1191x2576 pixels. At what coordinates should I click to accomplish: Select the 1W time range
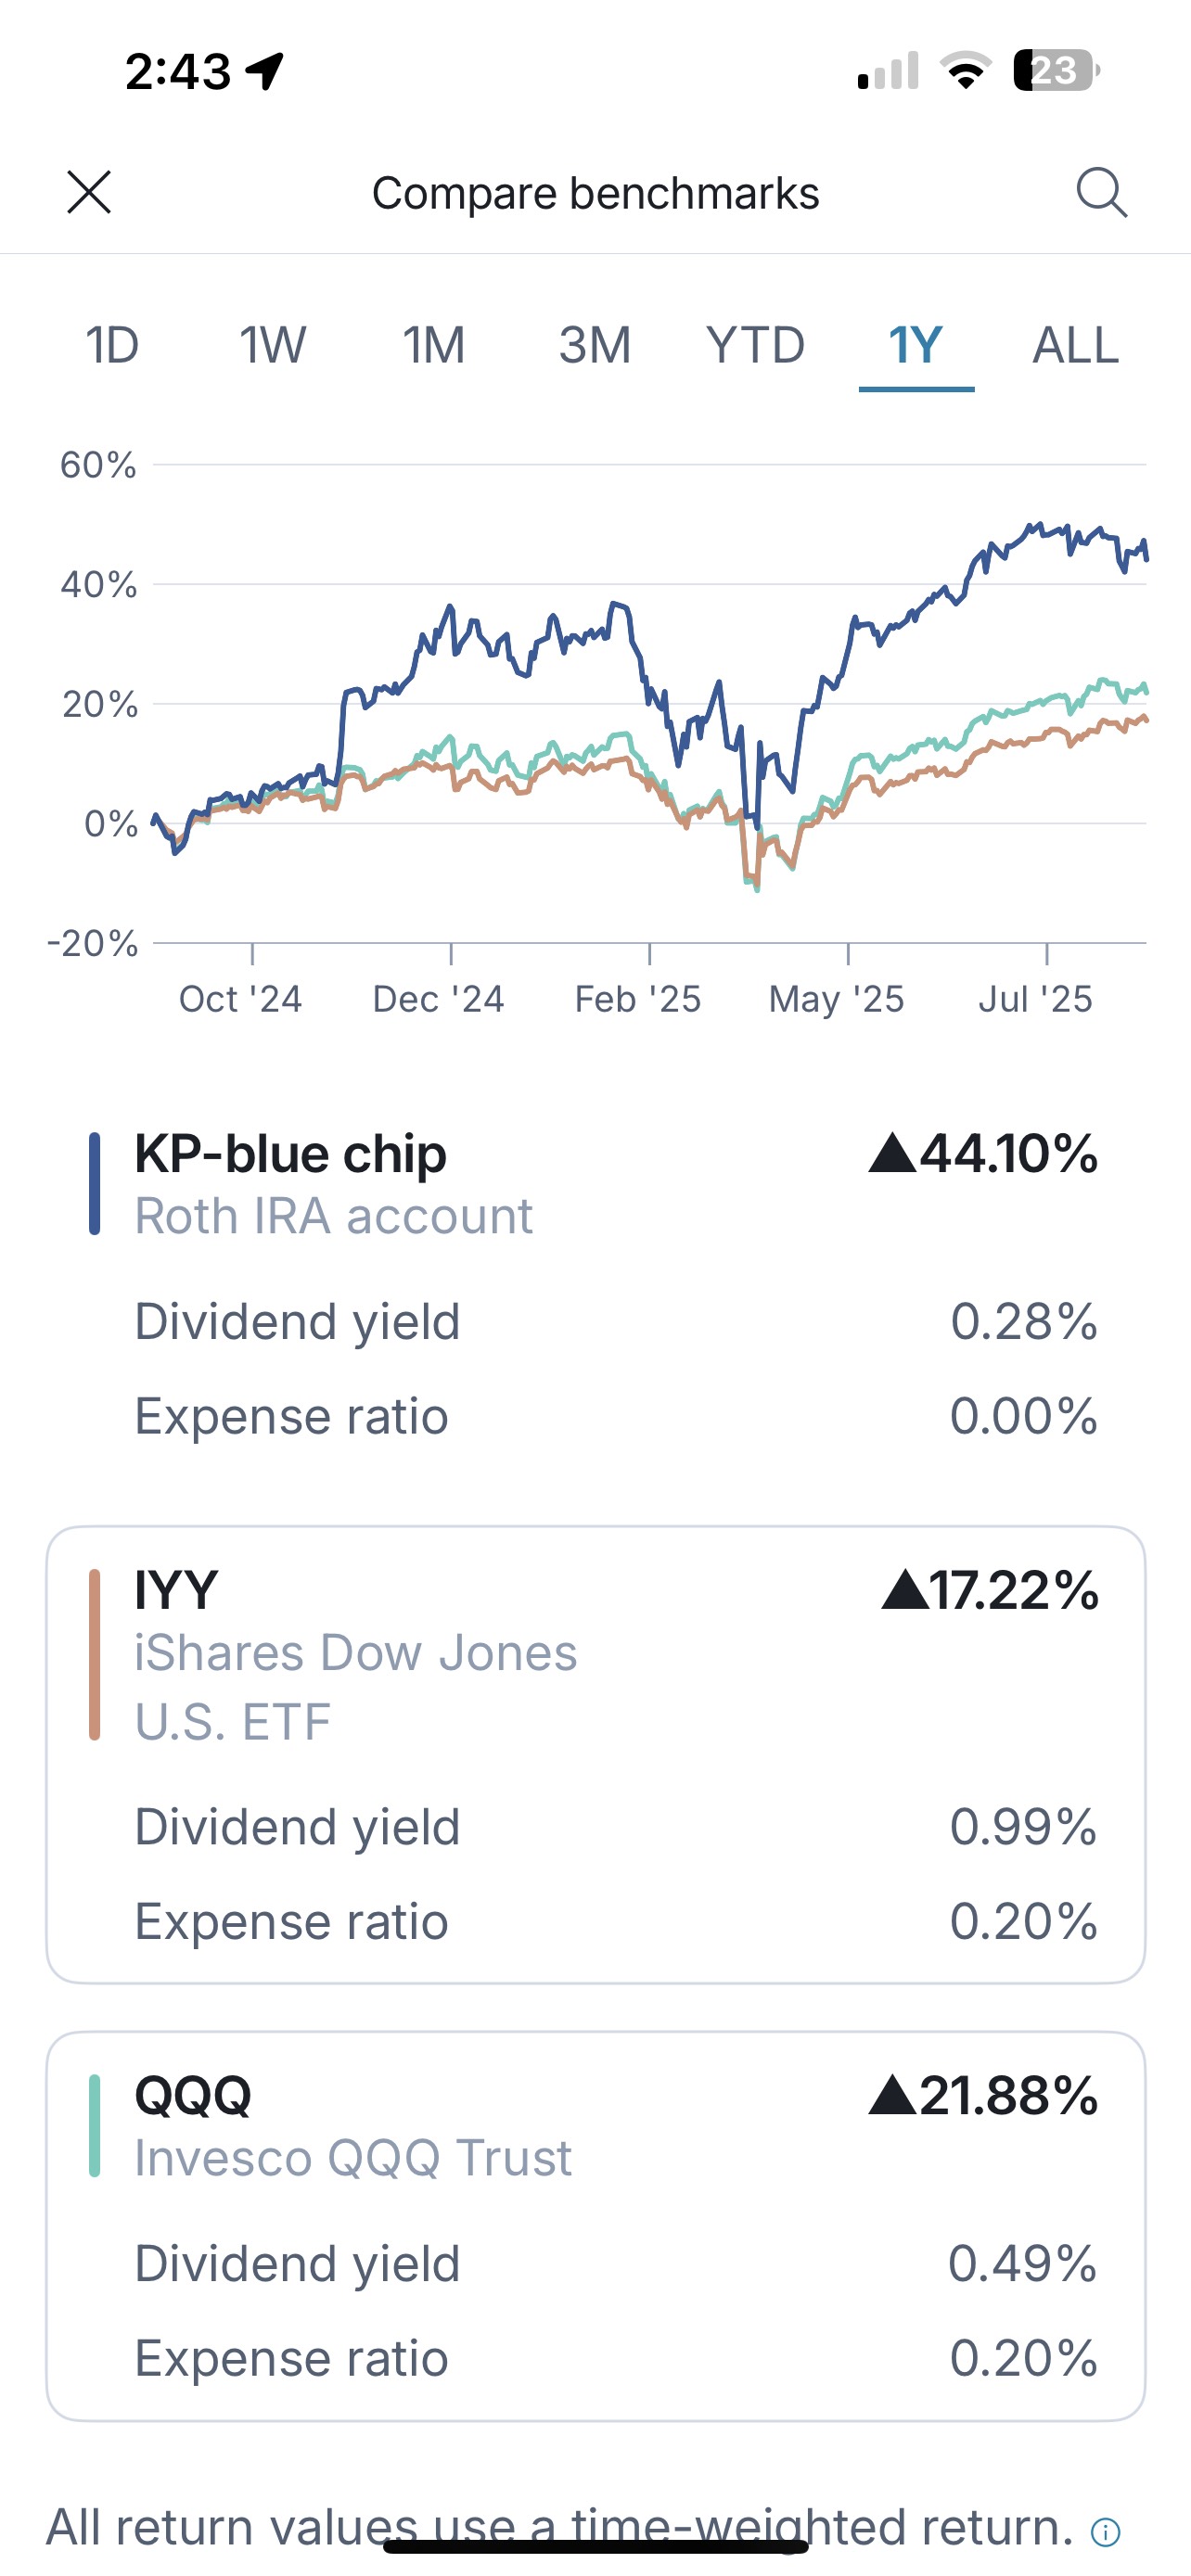click(x=272, y=346)
